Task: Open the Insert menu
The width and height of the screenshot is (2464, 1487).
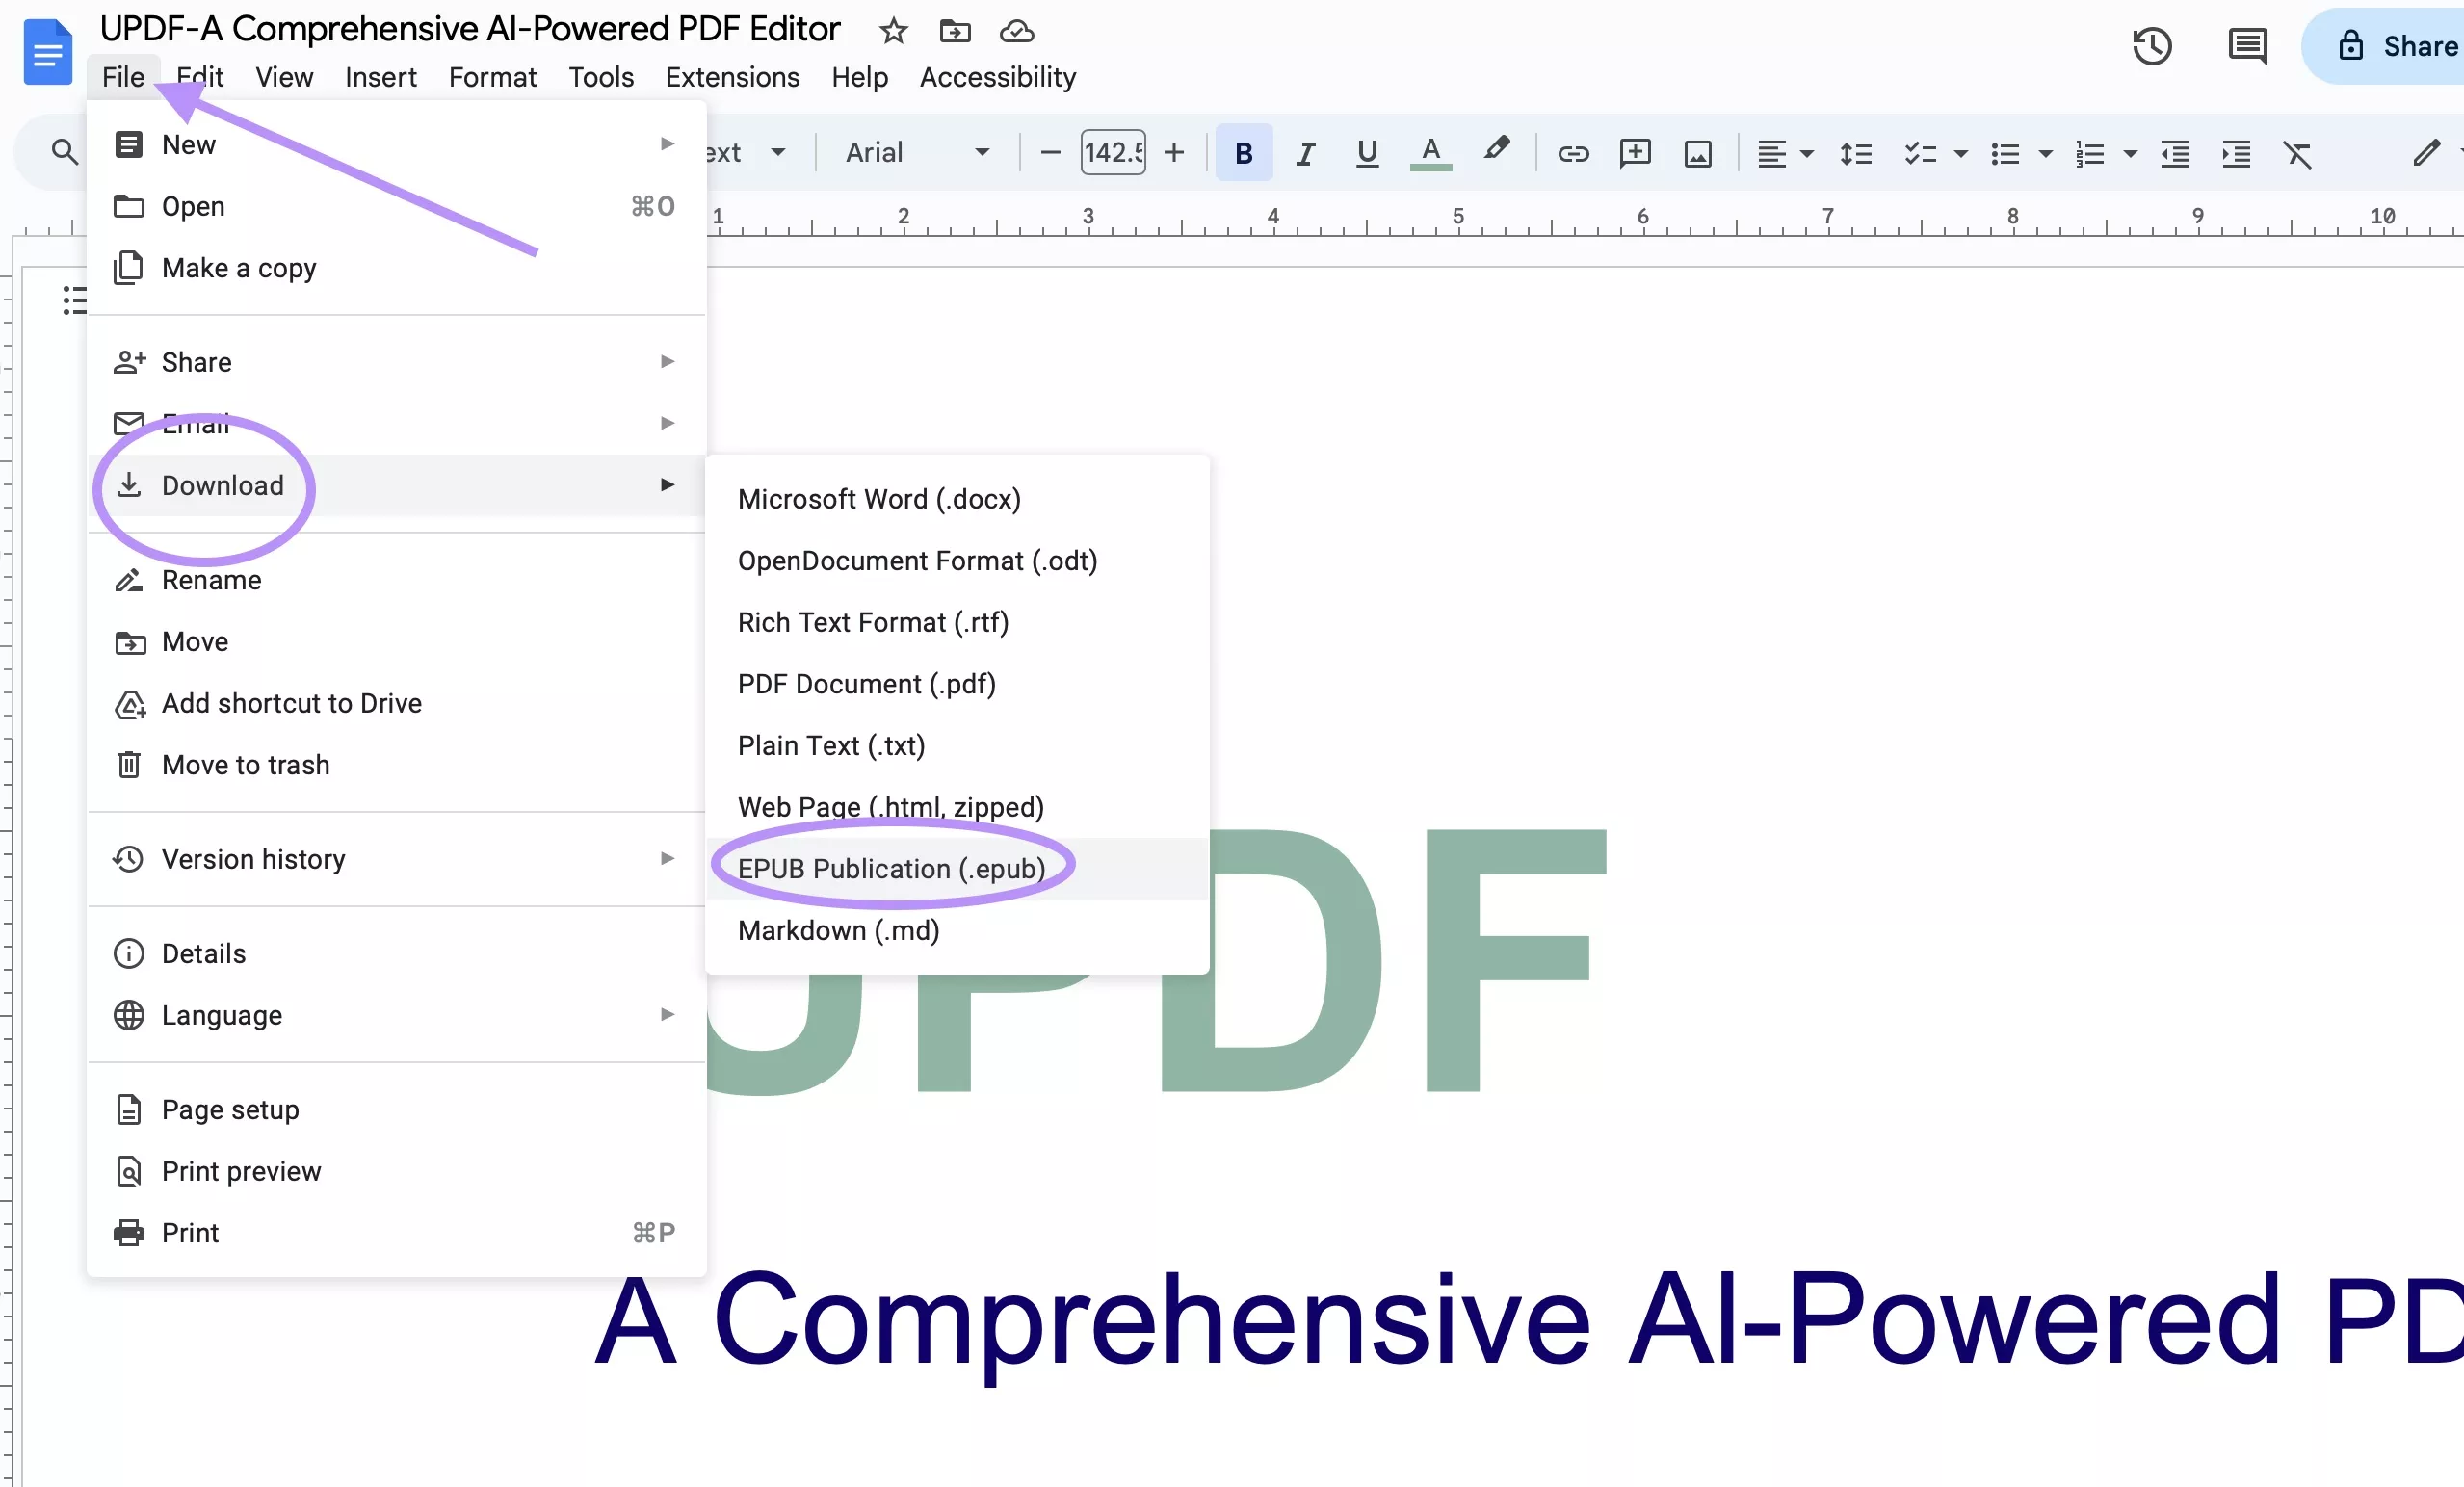Action: click(x=381, y=77)
